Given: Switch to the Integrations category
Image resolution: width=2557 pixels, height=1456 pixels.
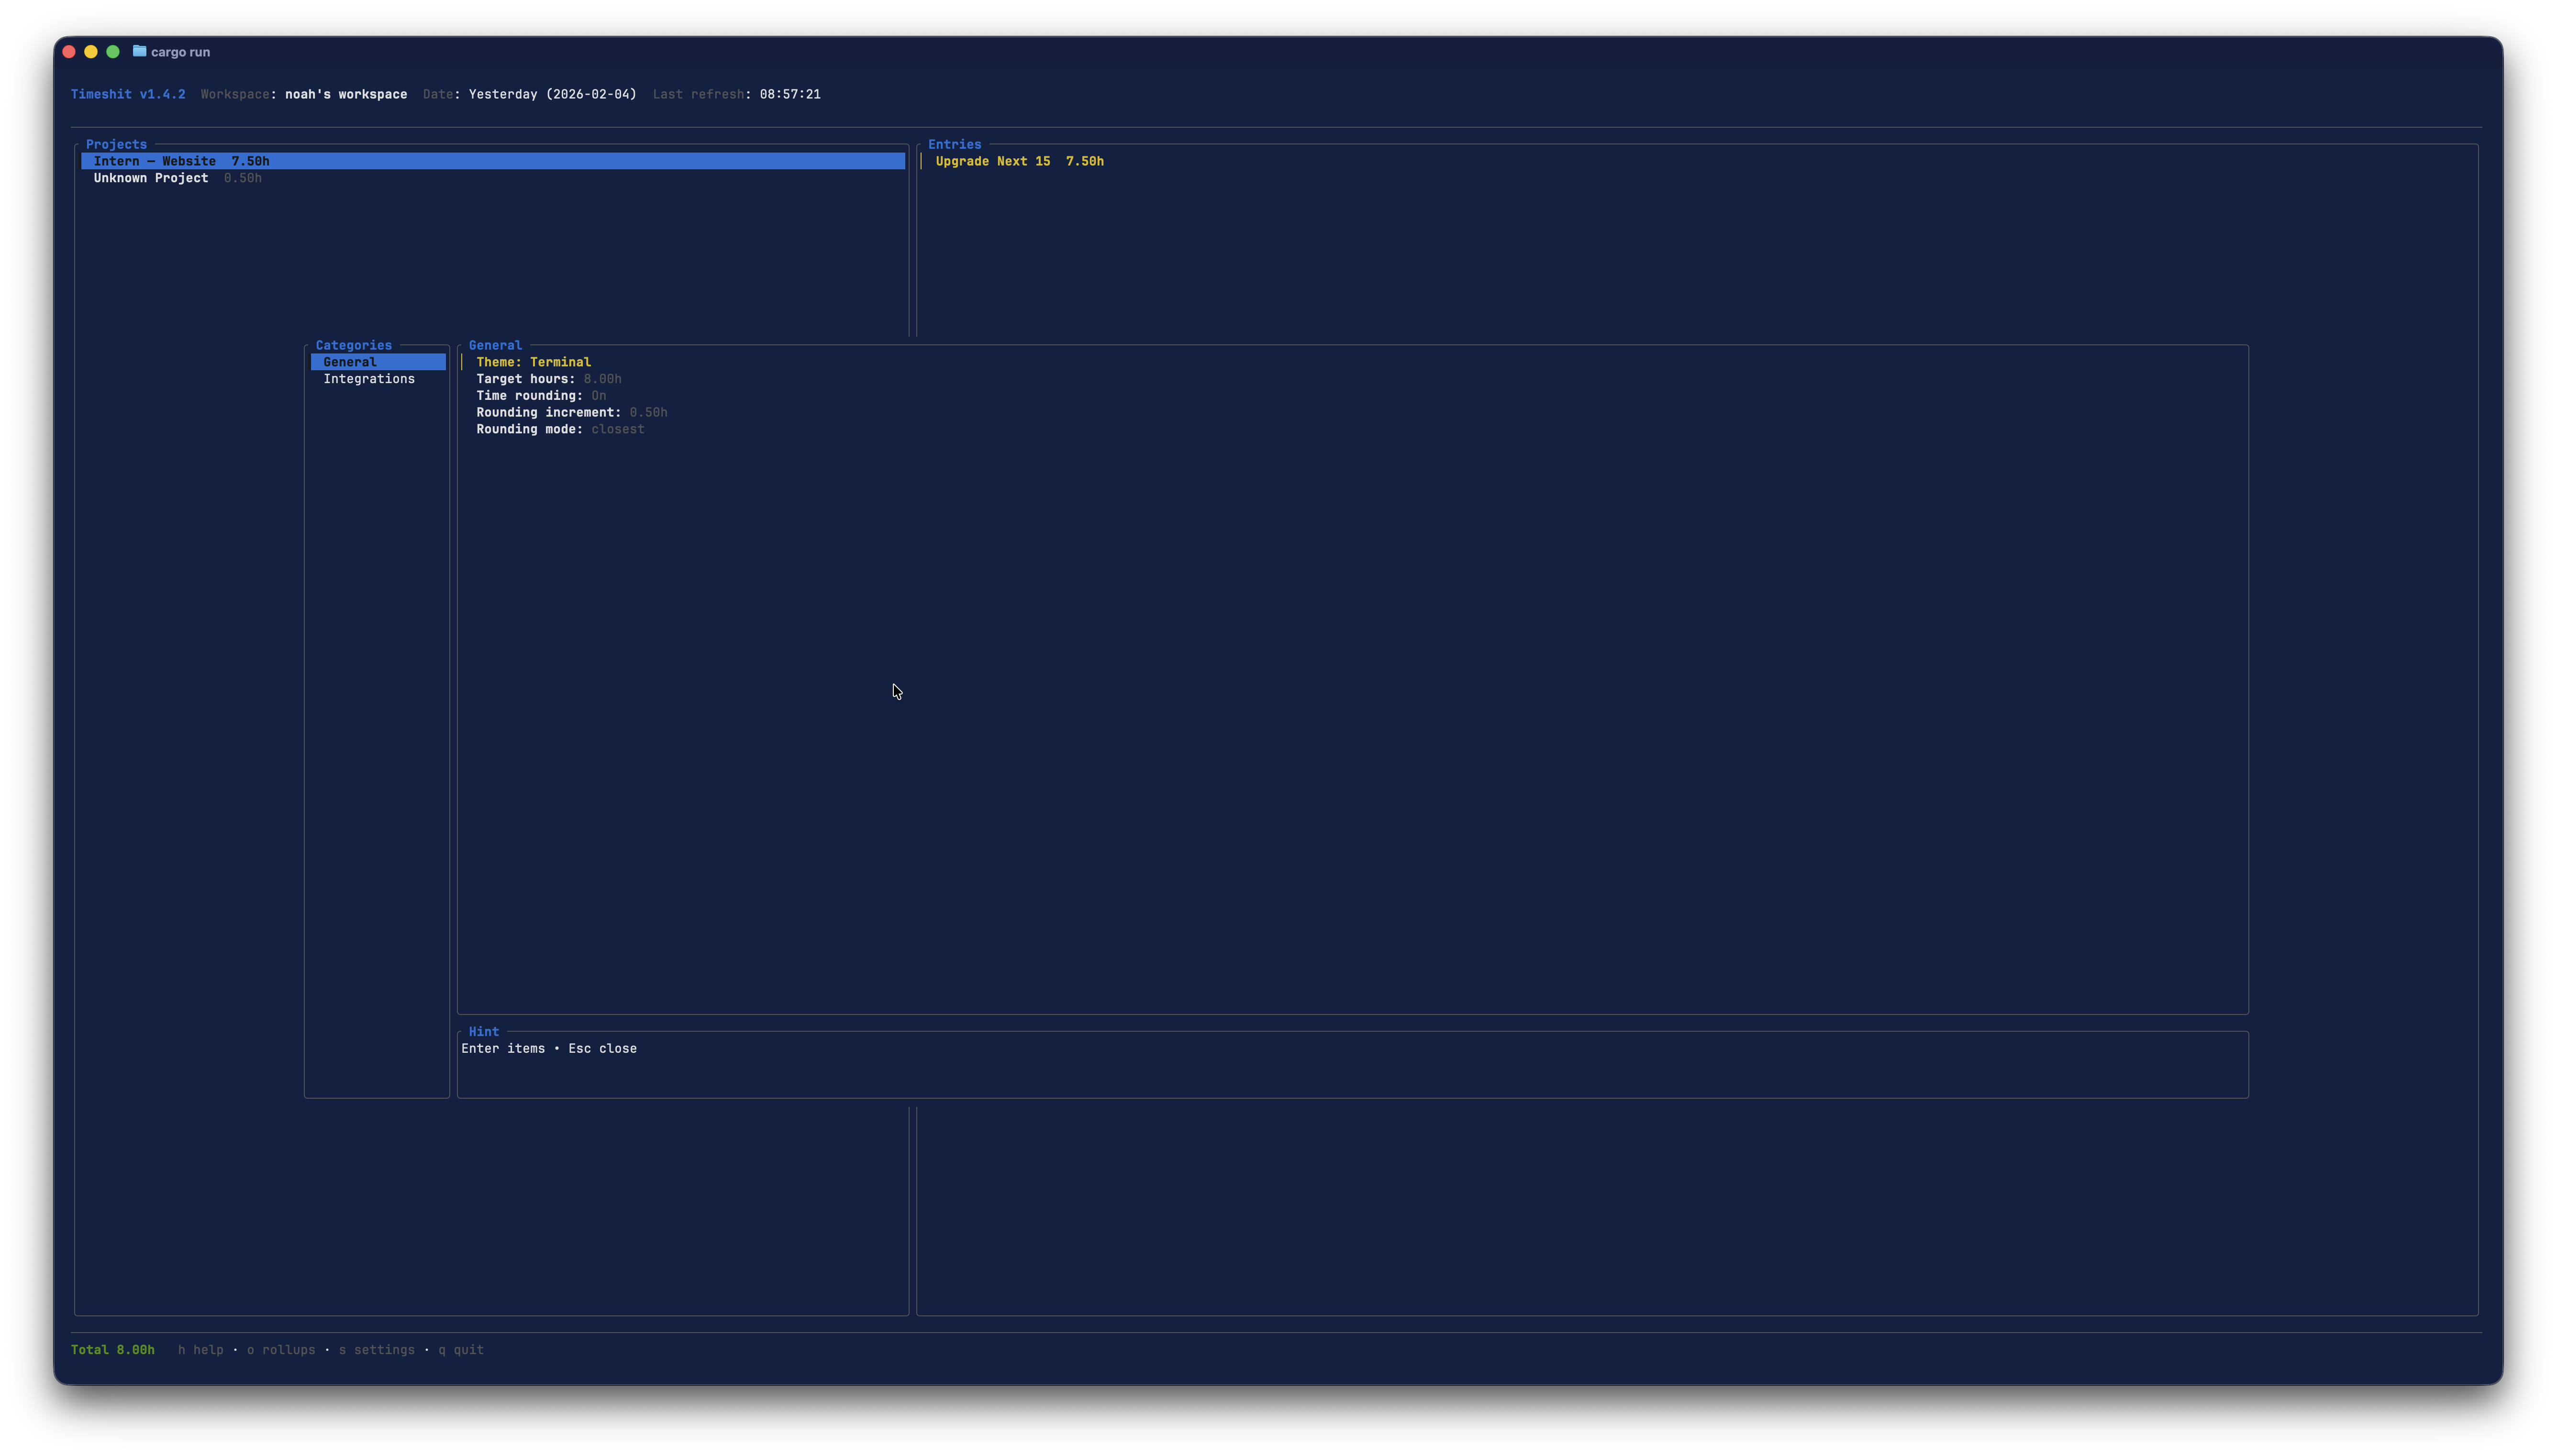Looking at the screenshot, I should pos(368,379).
